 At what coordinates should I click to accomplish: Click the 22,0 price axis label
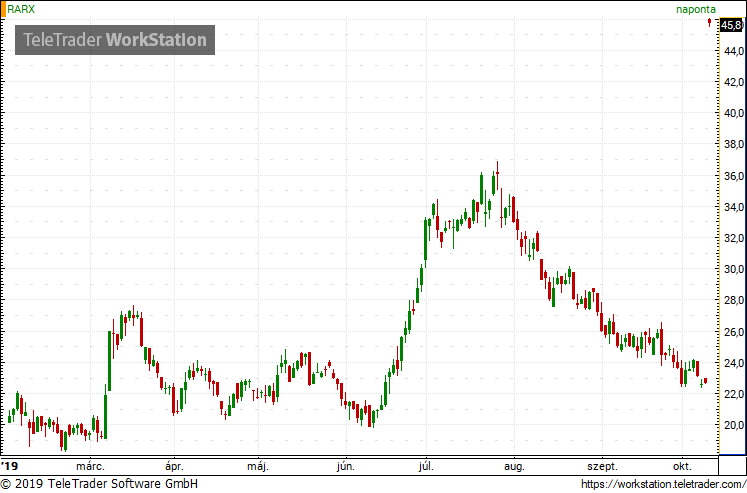pos(734,394)
